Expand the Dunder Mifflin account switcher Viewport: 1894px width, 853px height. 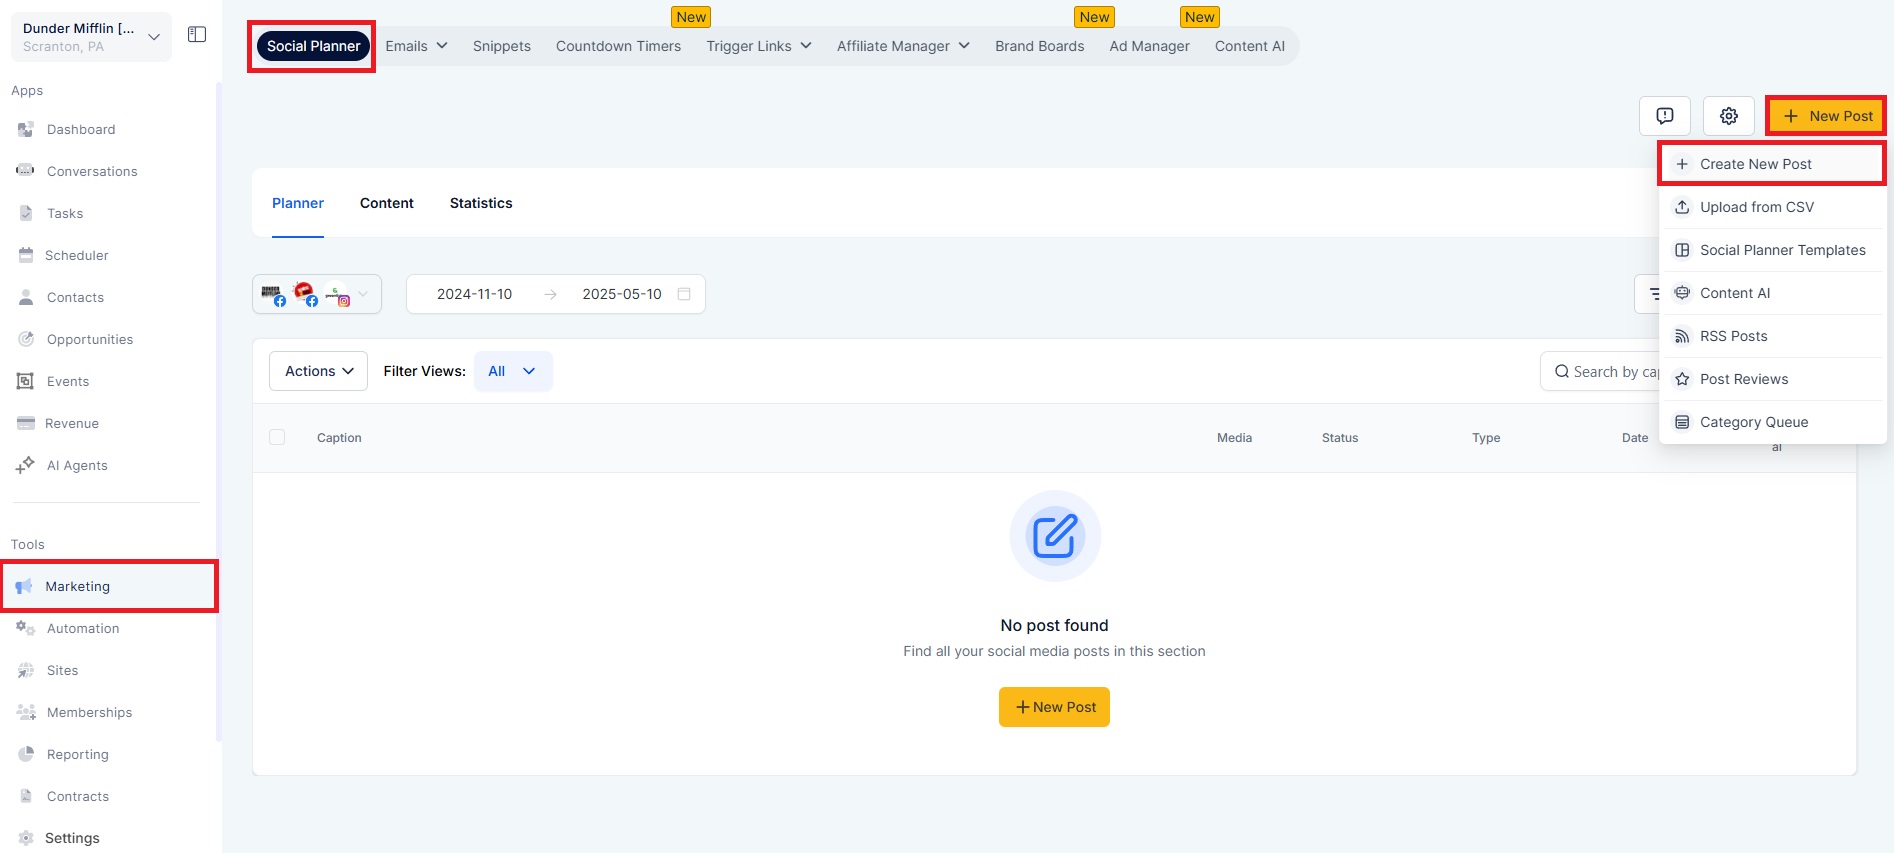click(91, 37)
